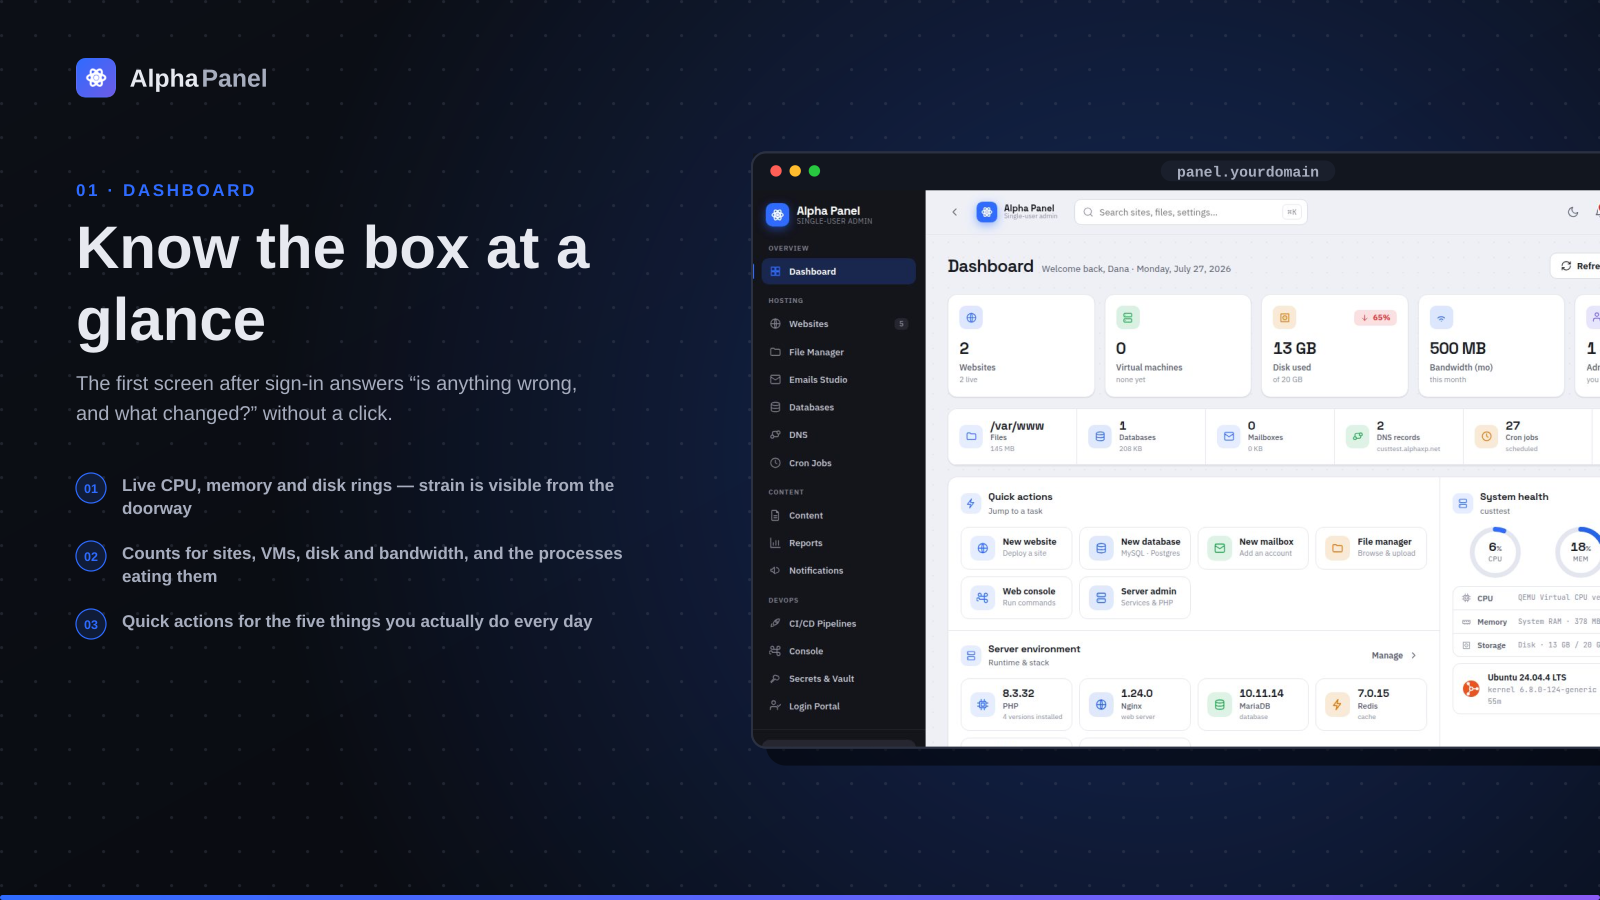
Task: Expand Manage with the right chevron
Action: pos(1413,656)
